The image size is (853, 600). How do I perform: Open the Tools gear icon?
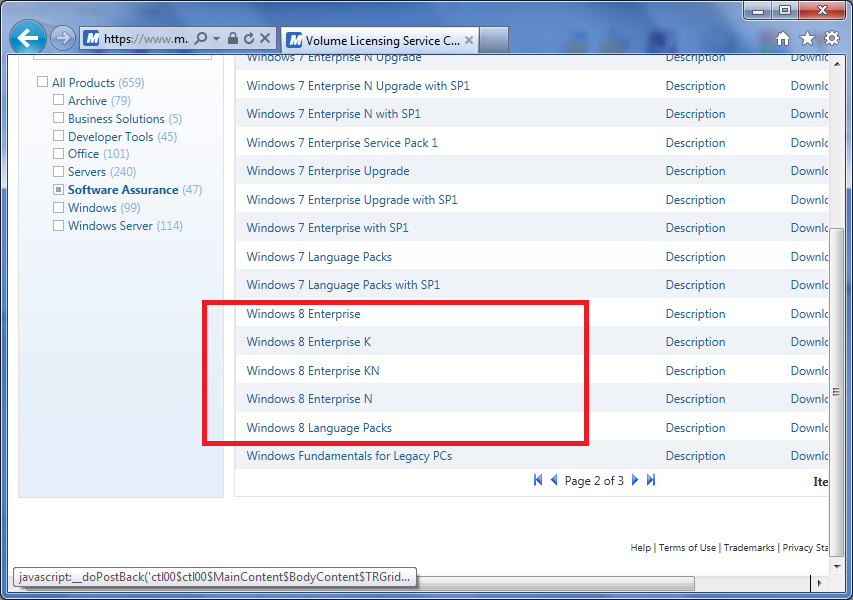(832, 39)
